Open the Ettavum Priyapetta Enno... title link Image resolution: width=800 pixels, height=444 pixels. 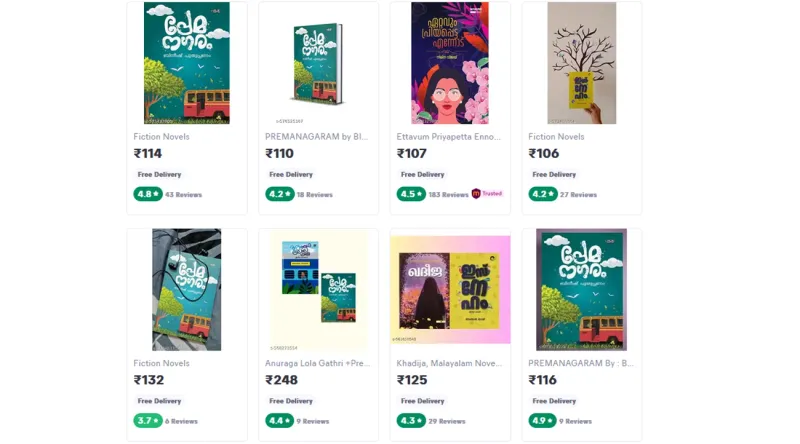448,137
